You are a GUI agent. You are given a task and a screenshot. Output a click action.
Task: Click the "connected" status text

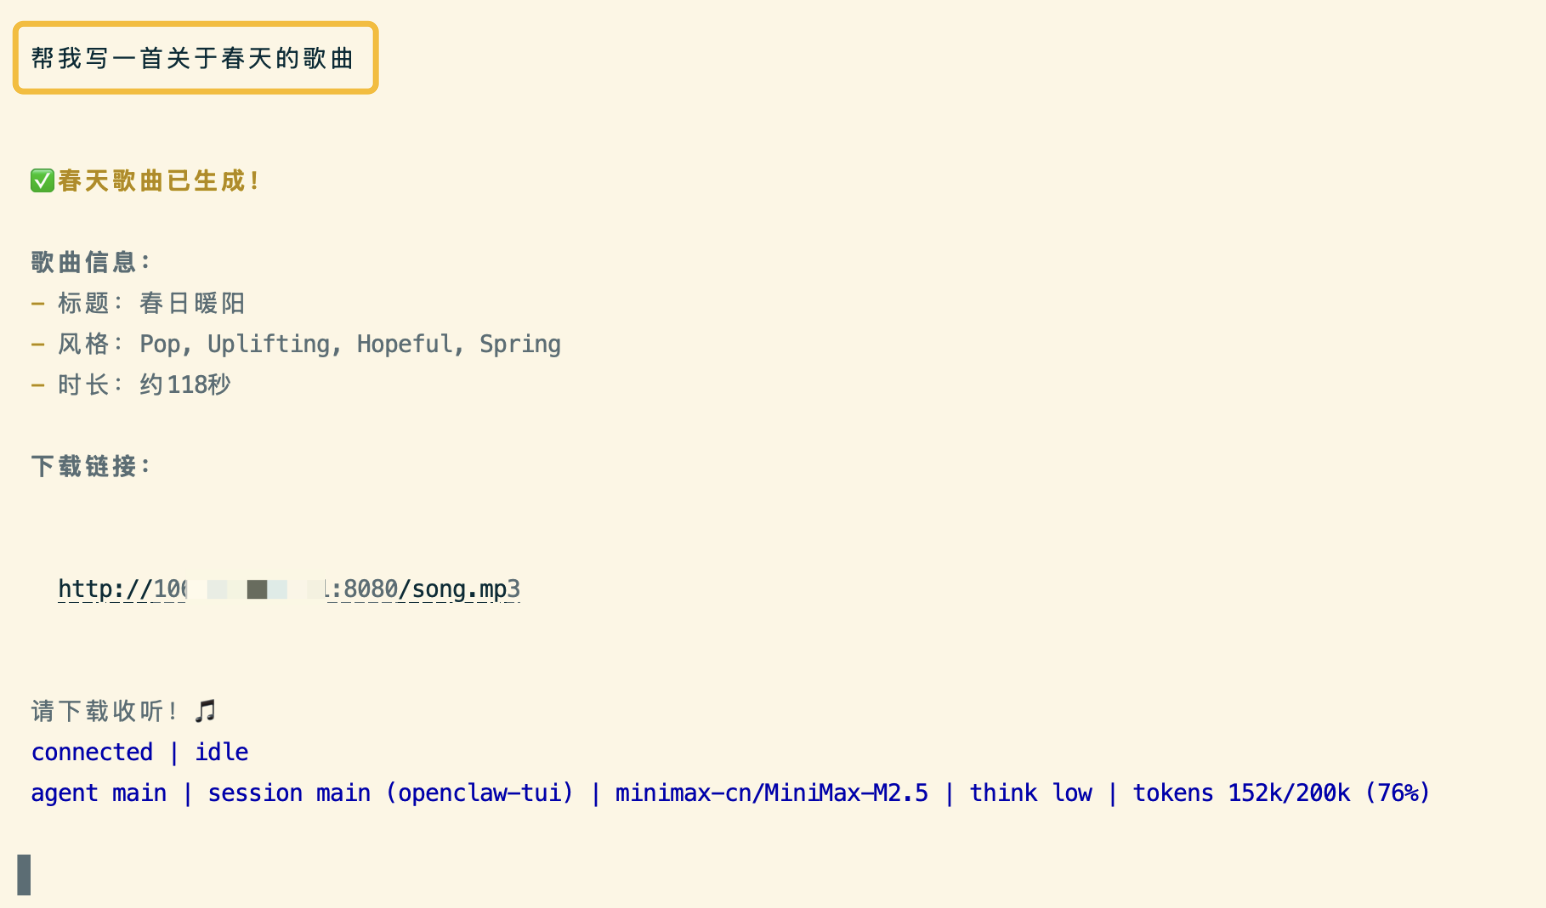pos(92,752)
